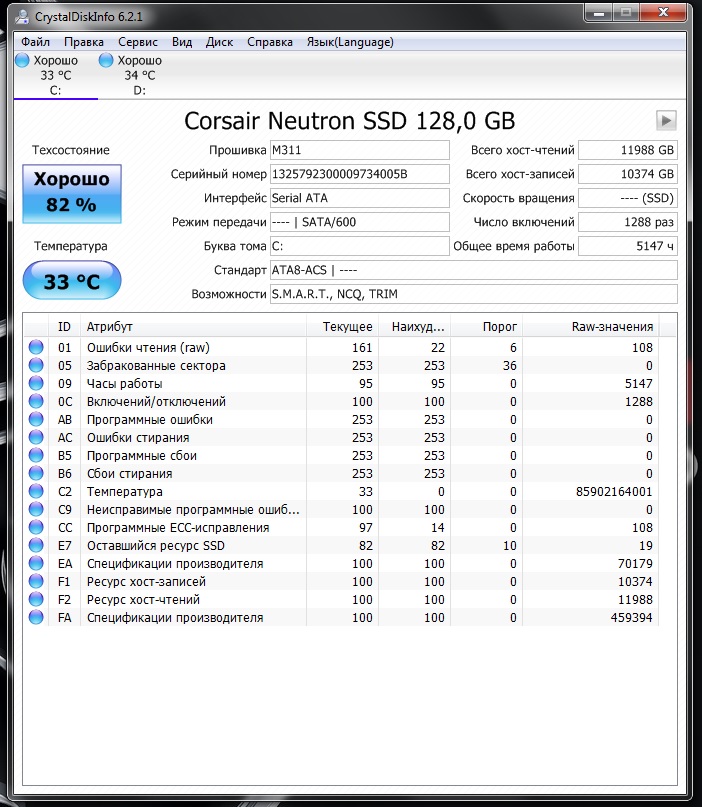
Task: Open the Диск menu
Action: (x=219, y=42)
